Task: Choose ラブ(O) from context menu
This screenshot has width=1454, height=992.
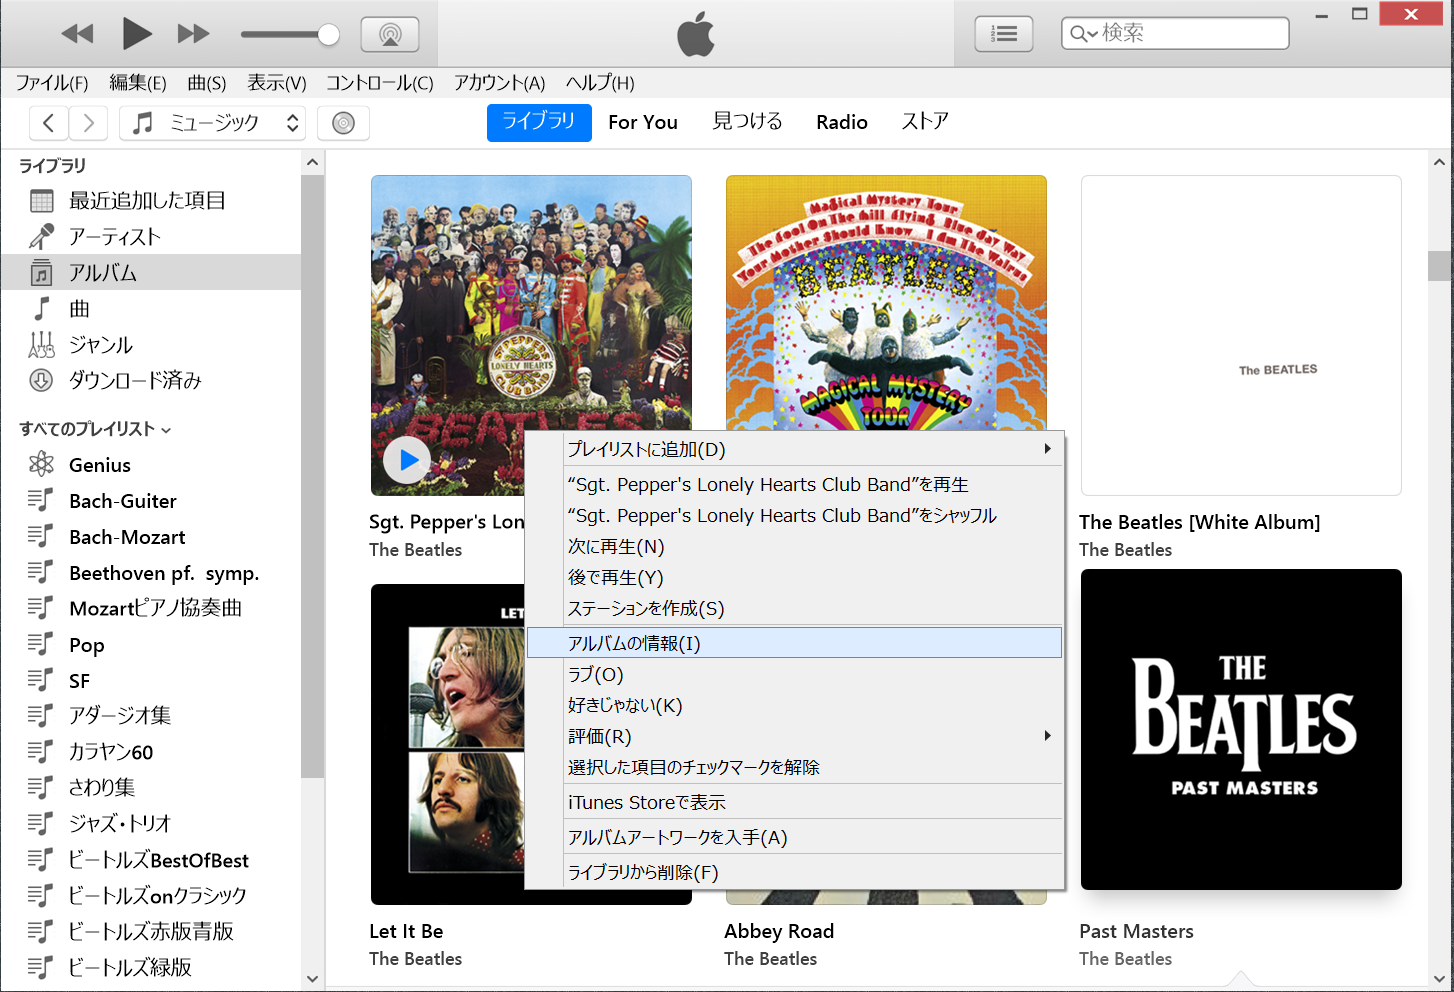Action: coord(794,675)
